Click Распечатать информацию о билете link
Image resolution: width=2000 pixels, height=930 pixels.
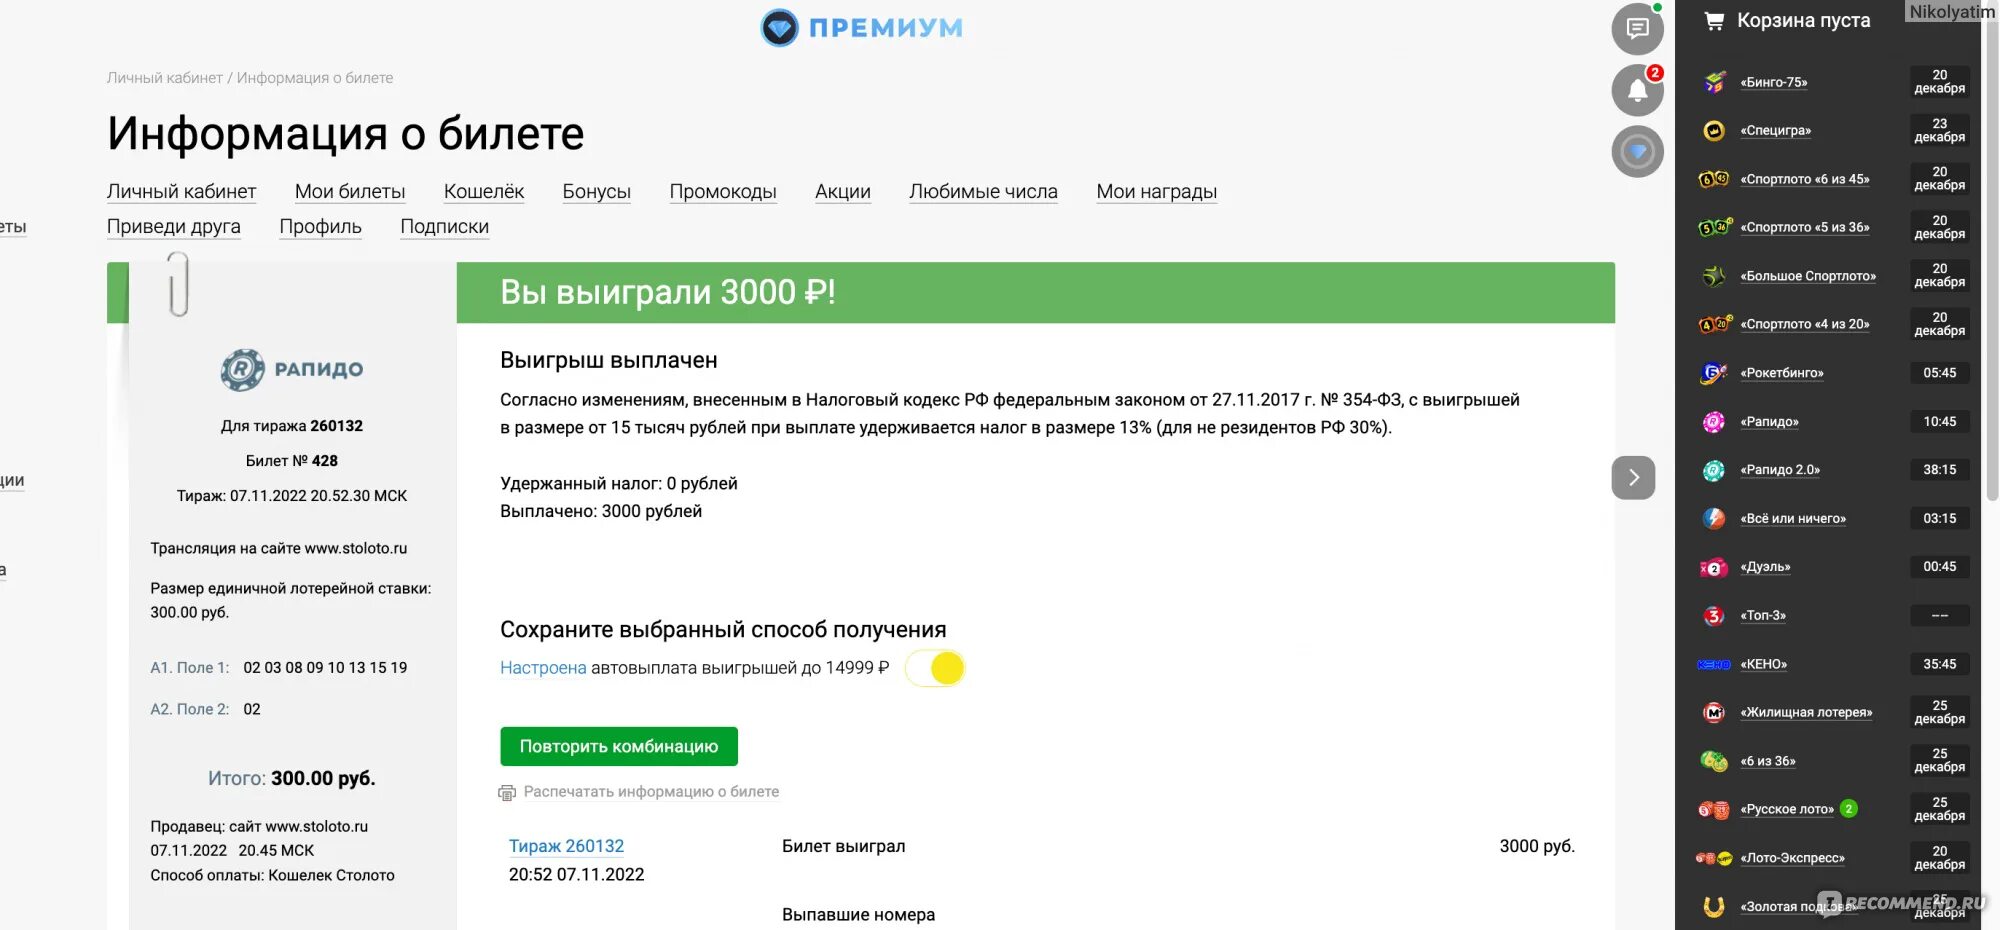pos(651,791)
